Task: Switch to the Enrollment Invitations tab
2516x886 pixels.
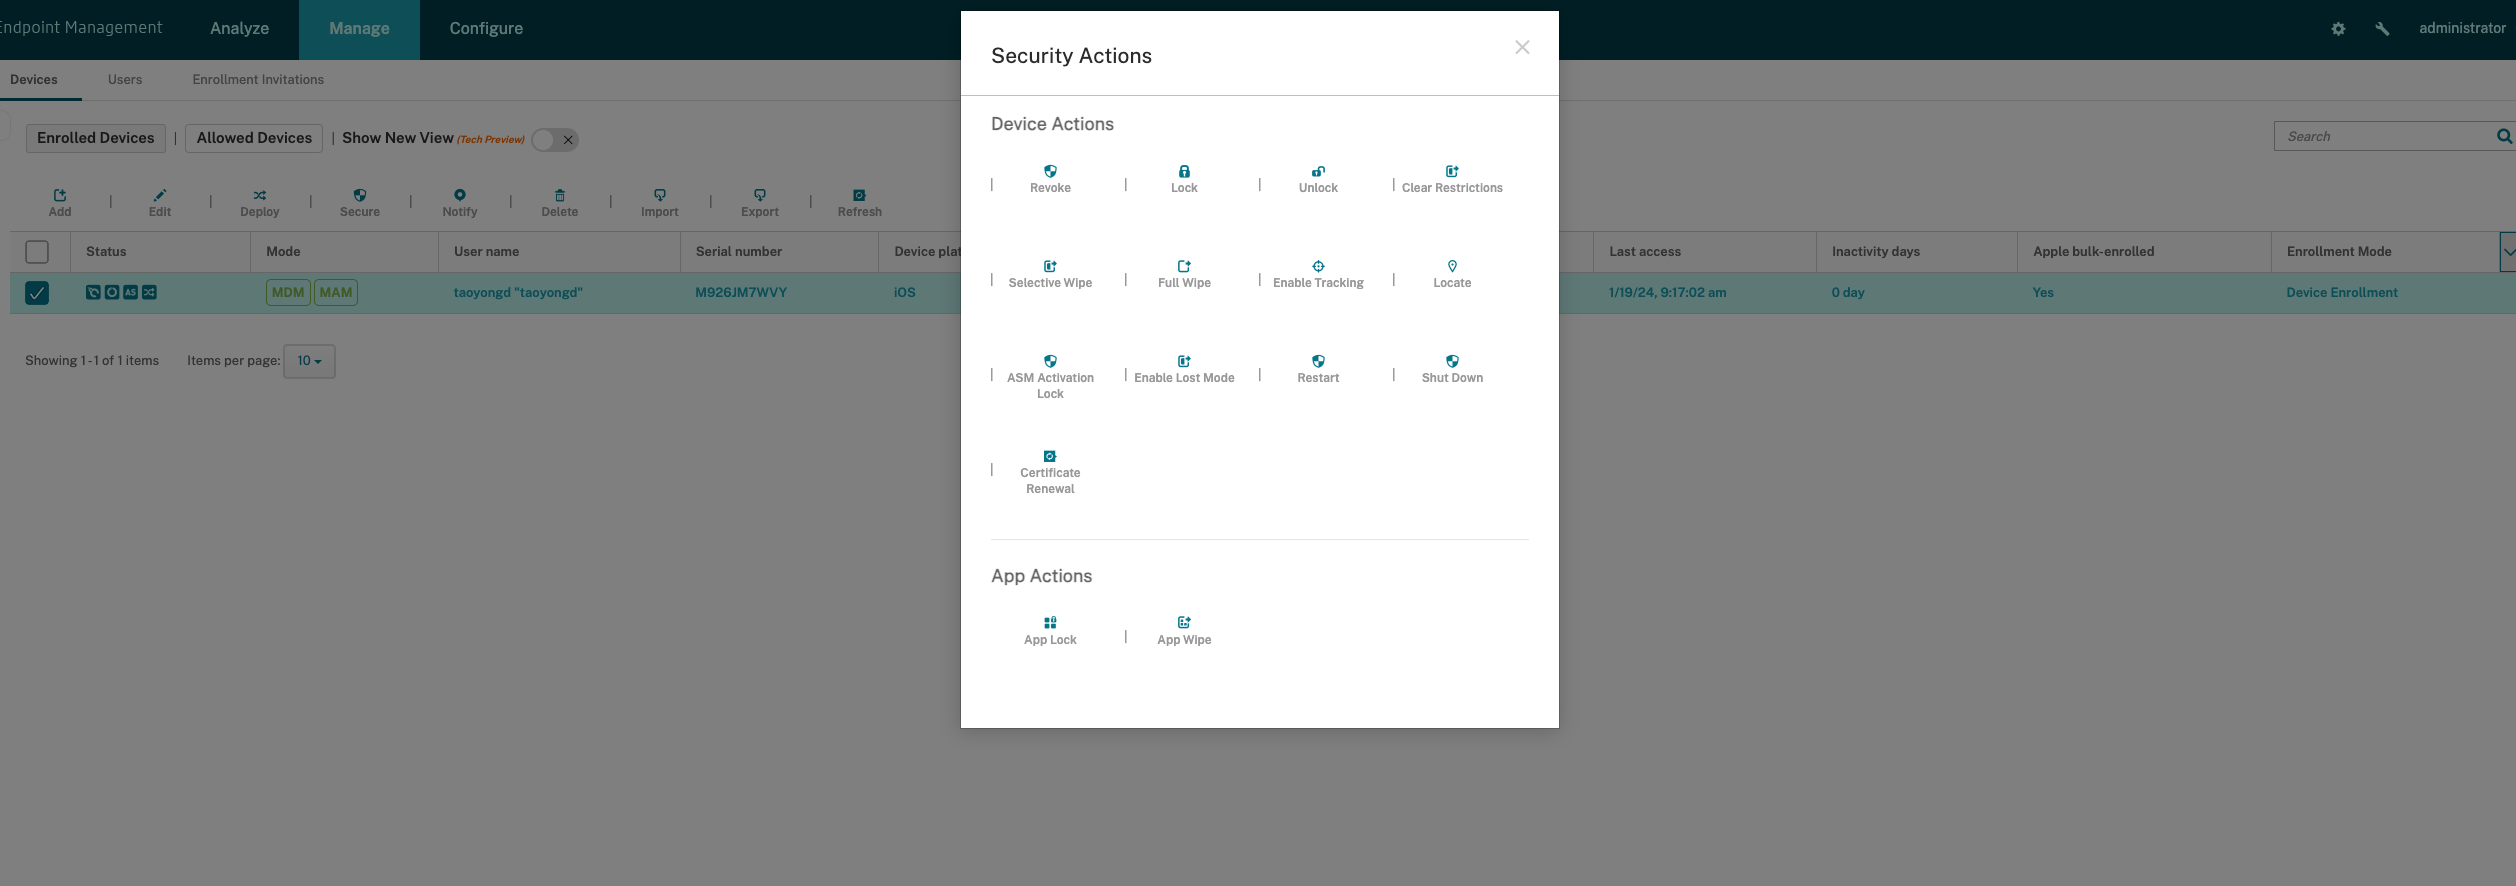Action: [258, 80]
